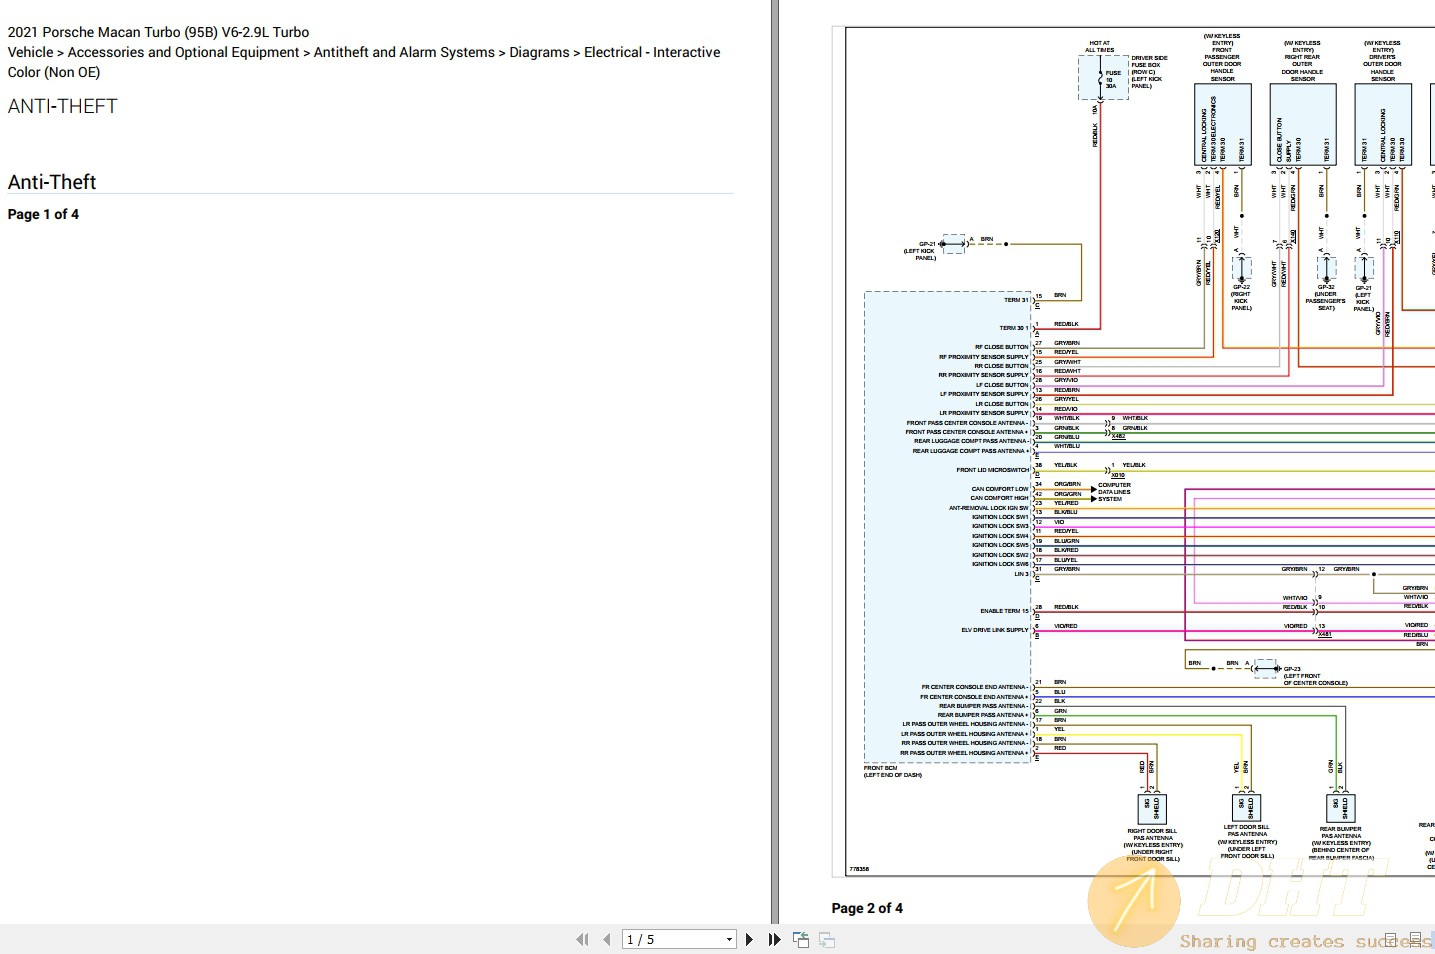The height and width of the screenshot is (954, 1435).
Task: Click the greyed next view navigation icon
Action: click(827, 939)
